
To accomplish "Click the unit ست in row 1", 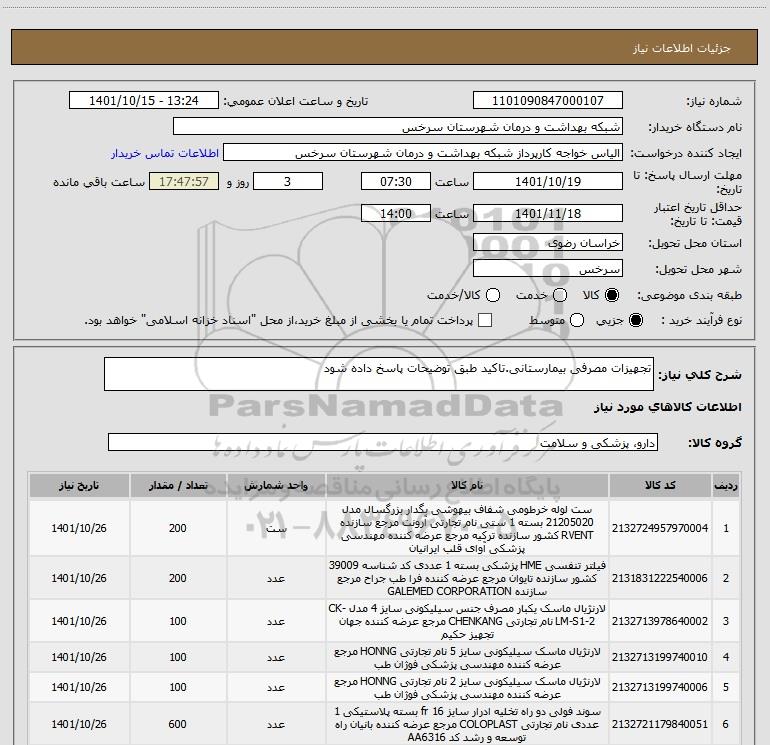I will [276, 528].
